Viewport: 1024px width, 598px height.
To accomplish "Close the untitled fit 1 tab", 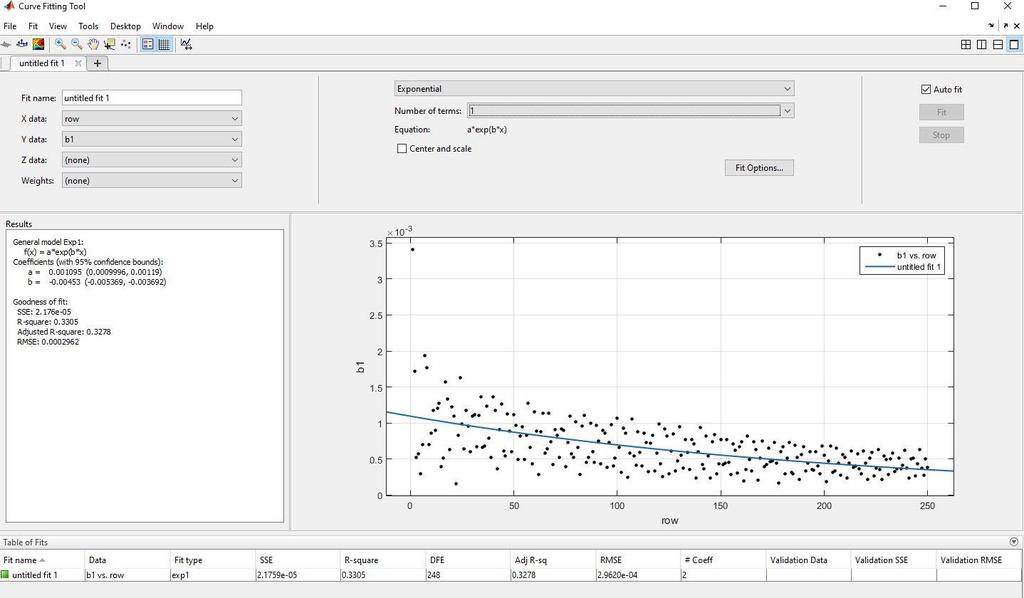I will [x=78, y=63].
